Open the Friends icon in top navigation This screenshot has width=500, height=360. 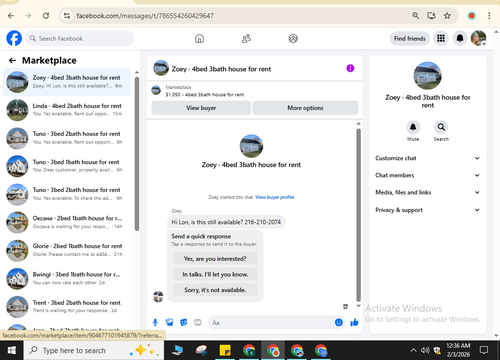click(246, 39)
